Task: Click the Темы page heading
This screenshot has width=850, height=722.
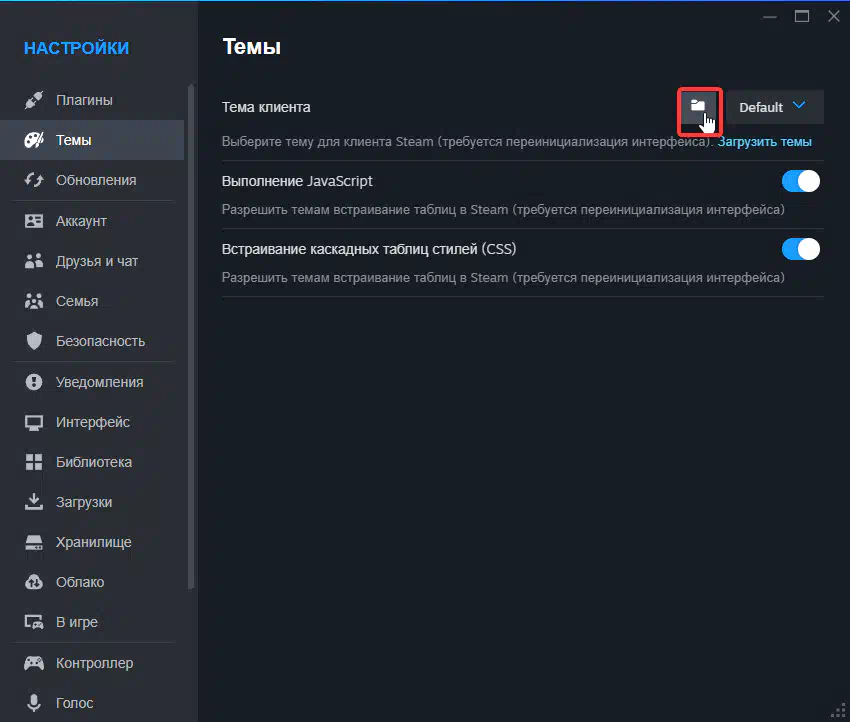Action: click(252, 47)
